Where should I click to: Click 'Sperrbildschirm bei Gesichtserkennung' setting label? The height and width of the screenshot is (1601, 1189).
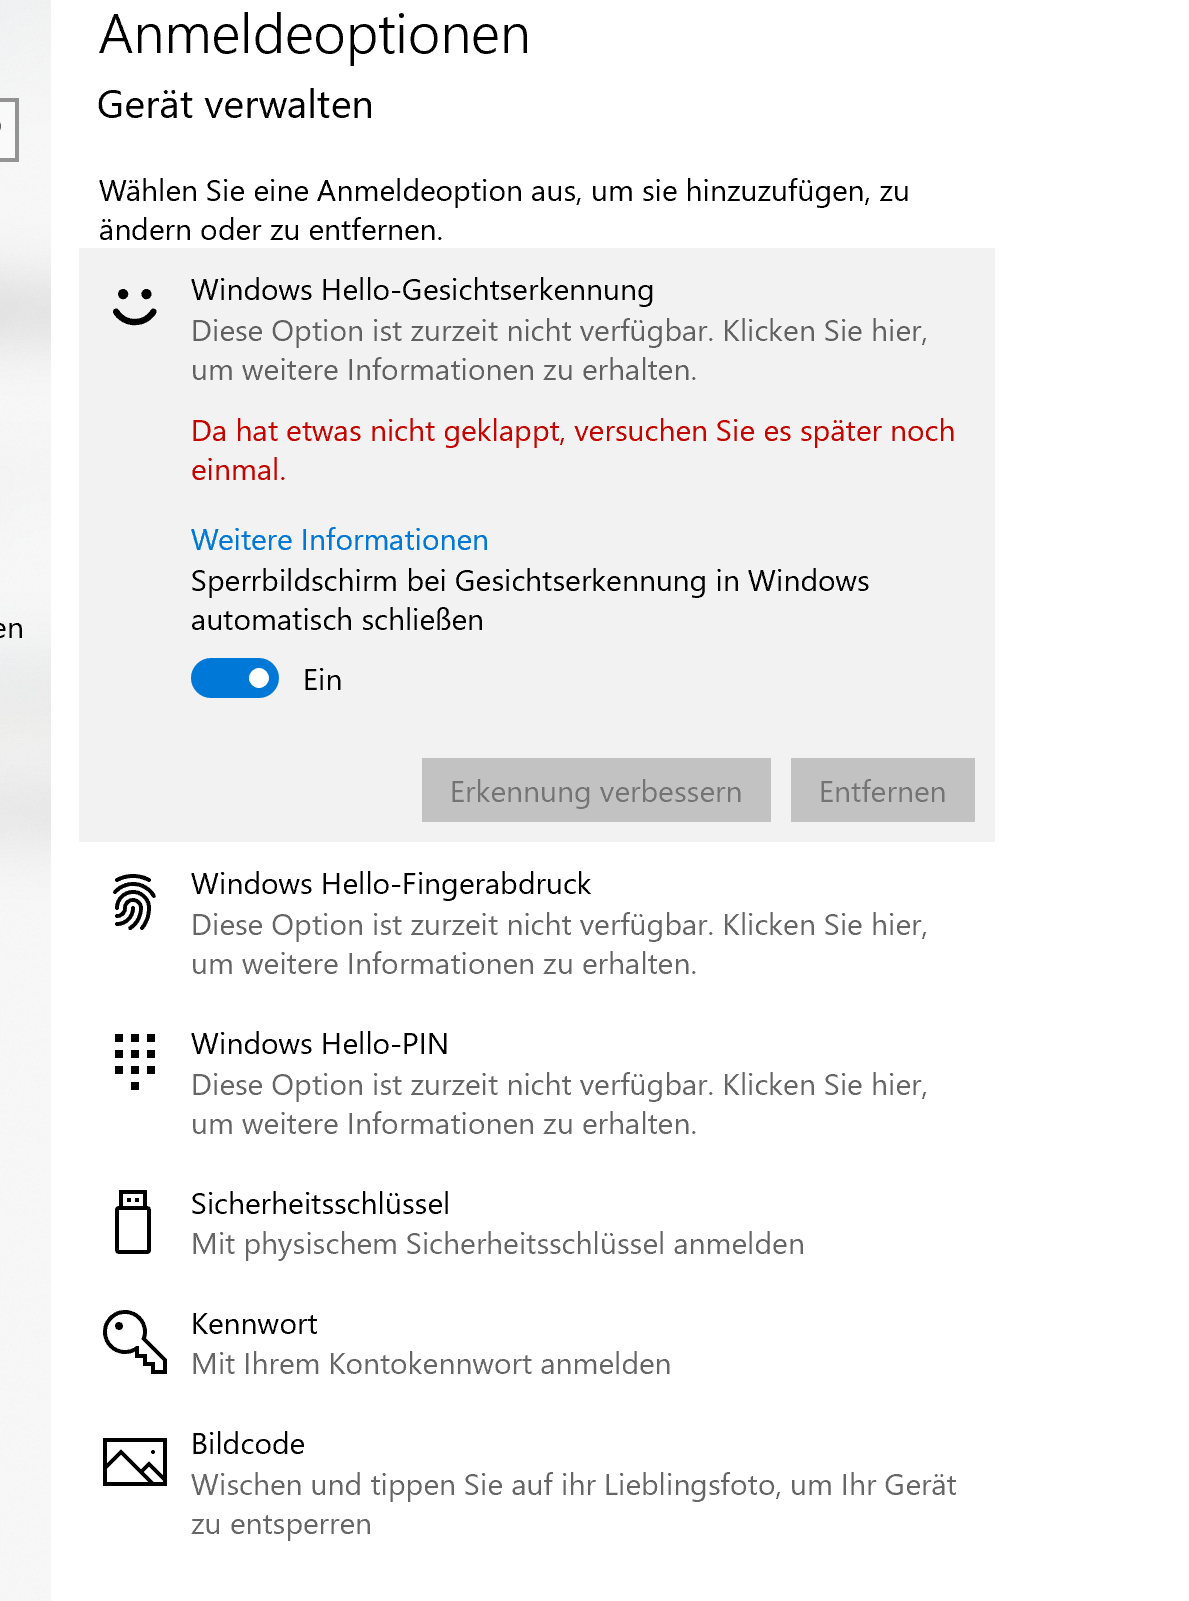point(530,600)
